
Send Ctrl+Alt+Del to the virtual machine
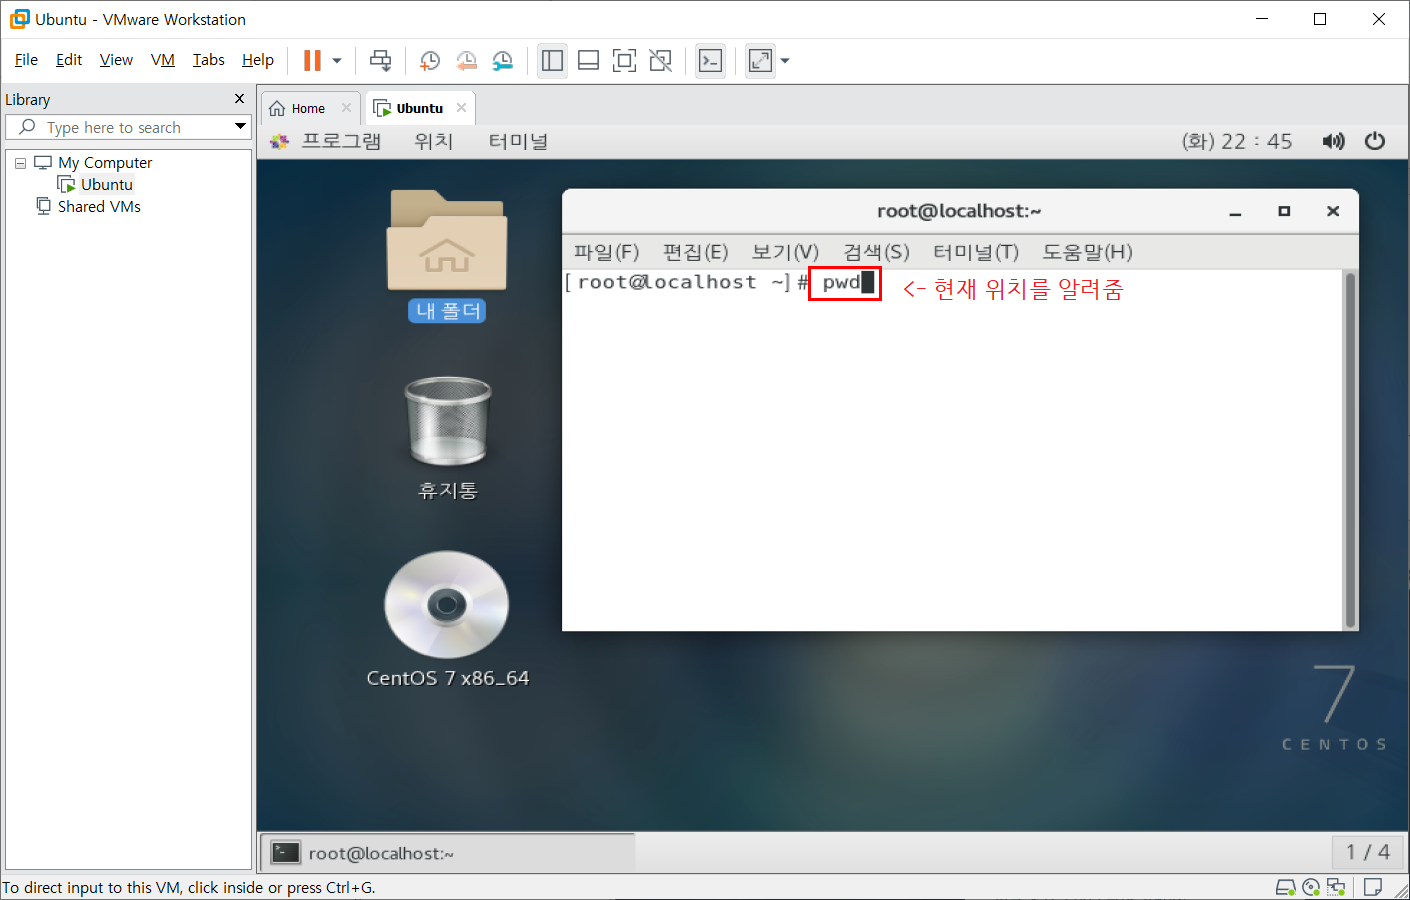[381, 61]
